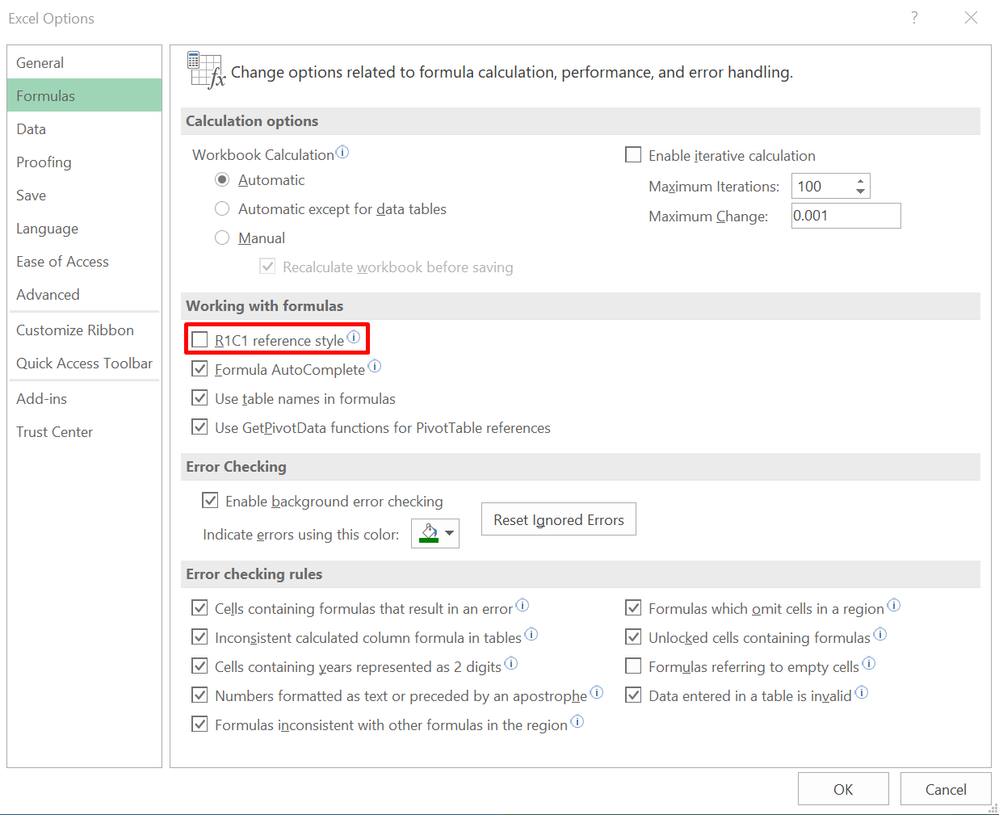
Task: Select the Automatic calculation radio button
Action: tap(222, 180)
